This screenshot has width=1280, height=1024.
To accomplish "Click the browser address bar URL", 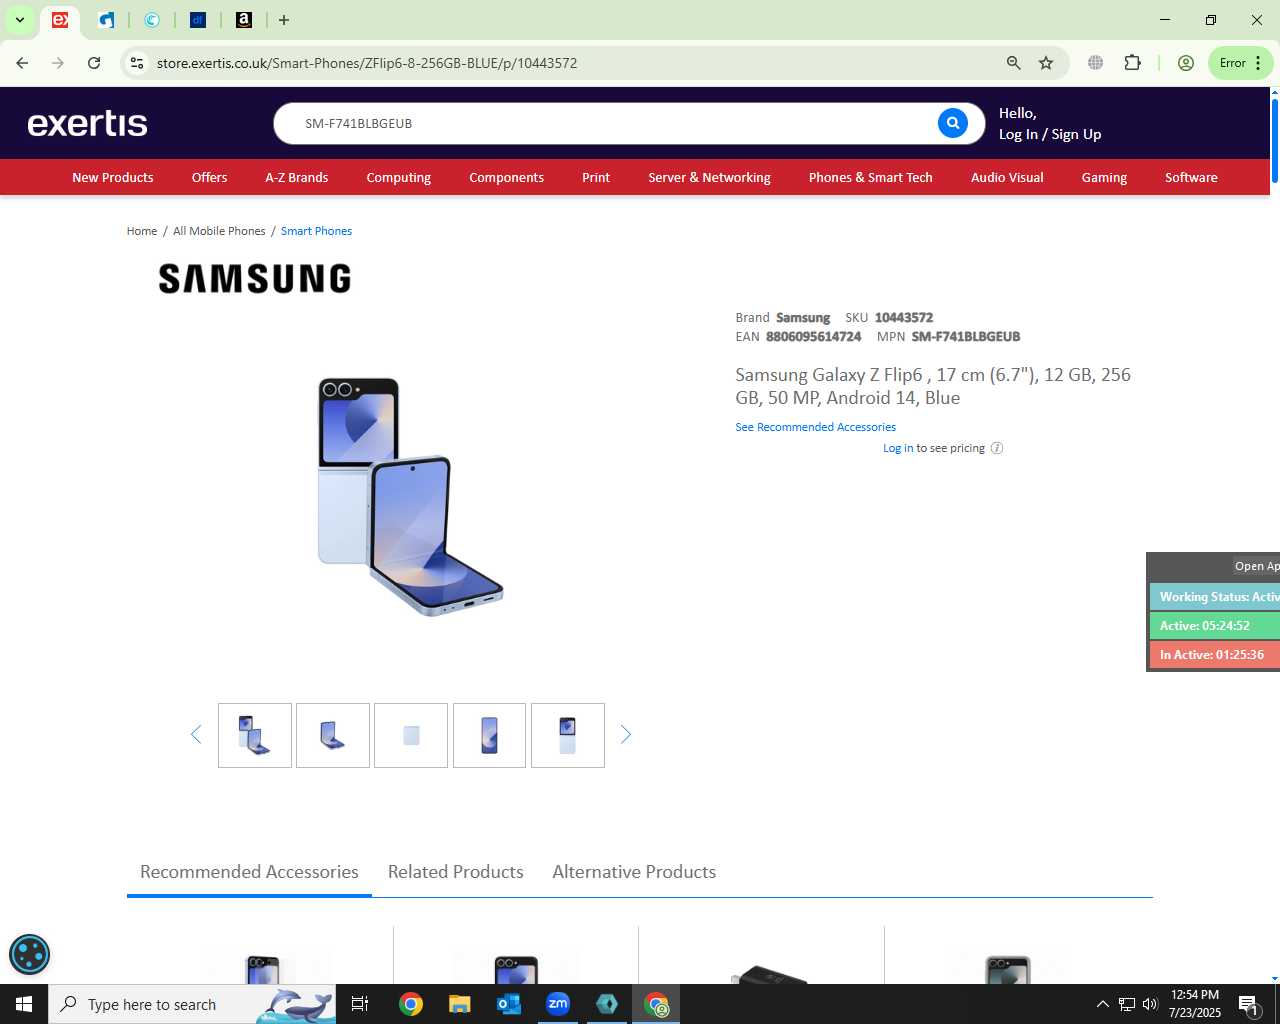I will tap(367, 63).
